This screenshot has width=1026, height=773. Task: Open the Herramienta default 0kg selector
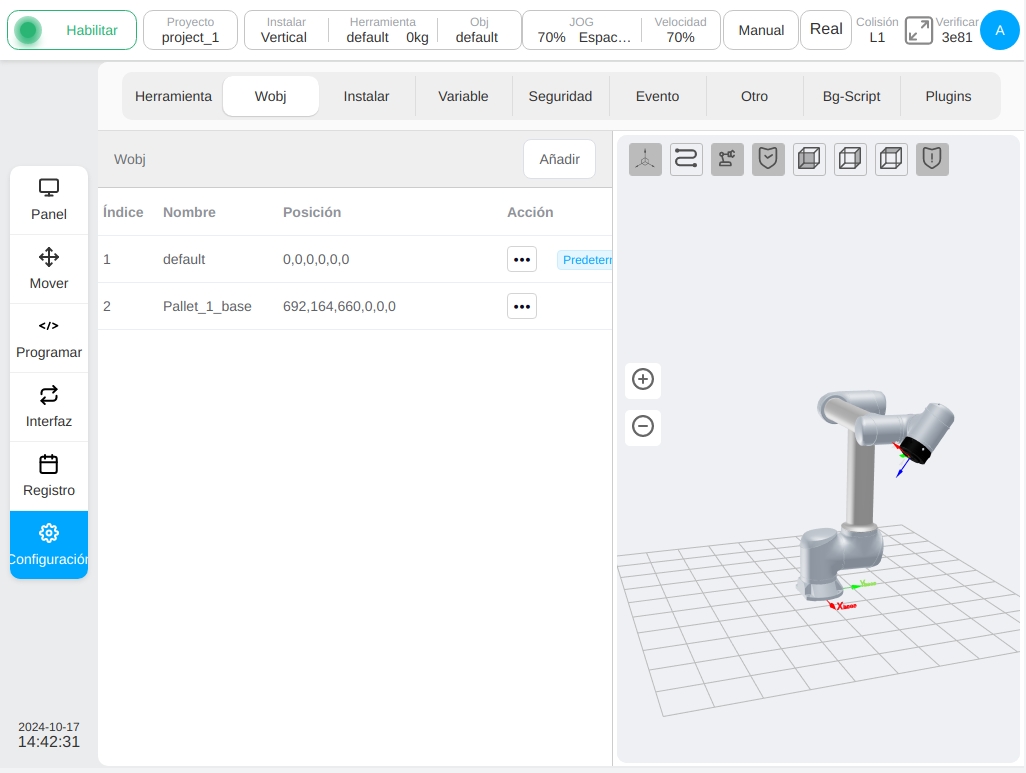(385, 30)
